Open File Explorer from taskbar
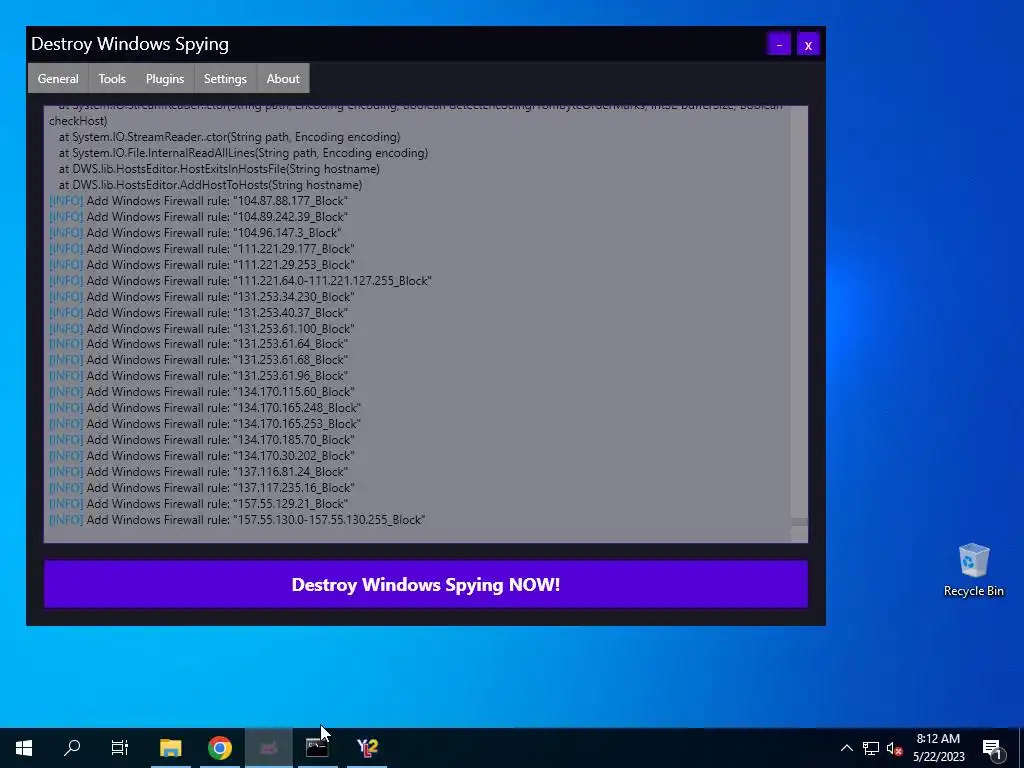The image size is (1024, 768). coord(170,747)
